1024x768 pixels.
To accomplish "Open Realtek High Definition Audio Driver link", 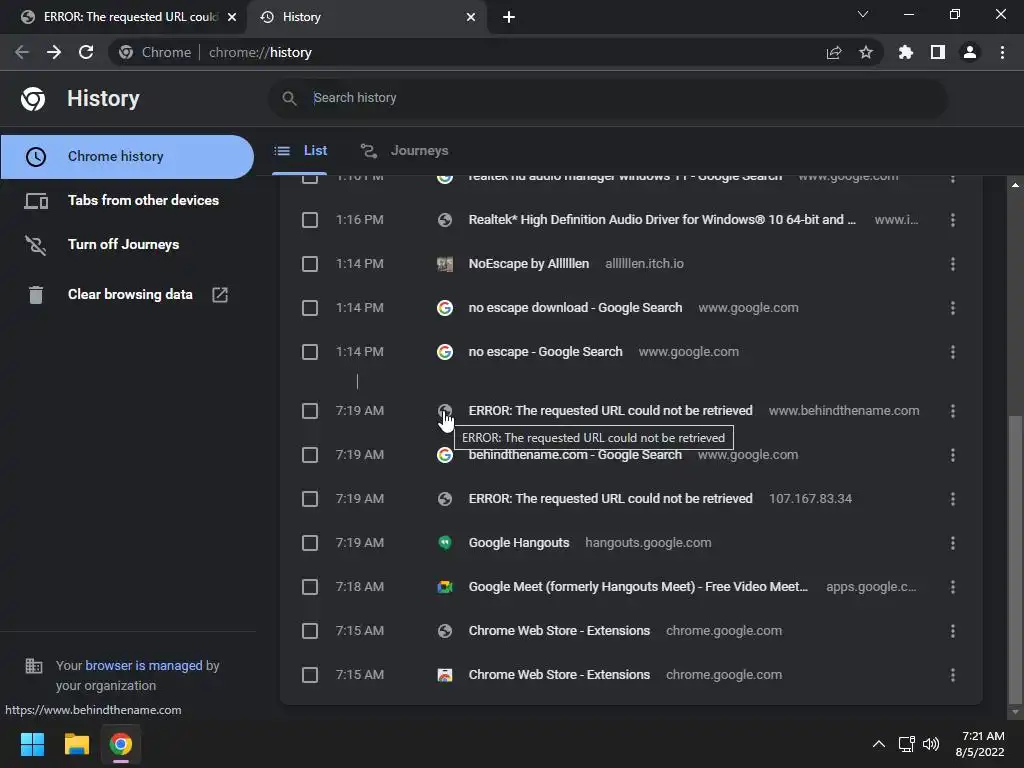I will [662, 220].
